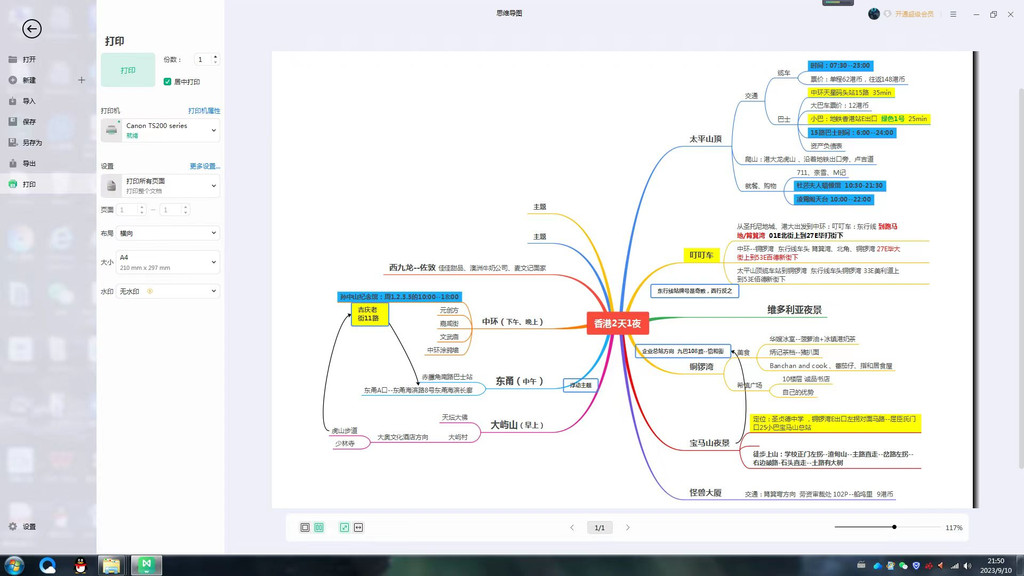
Task: Select double page view icon
Action: pos(319,527)
